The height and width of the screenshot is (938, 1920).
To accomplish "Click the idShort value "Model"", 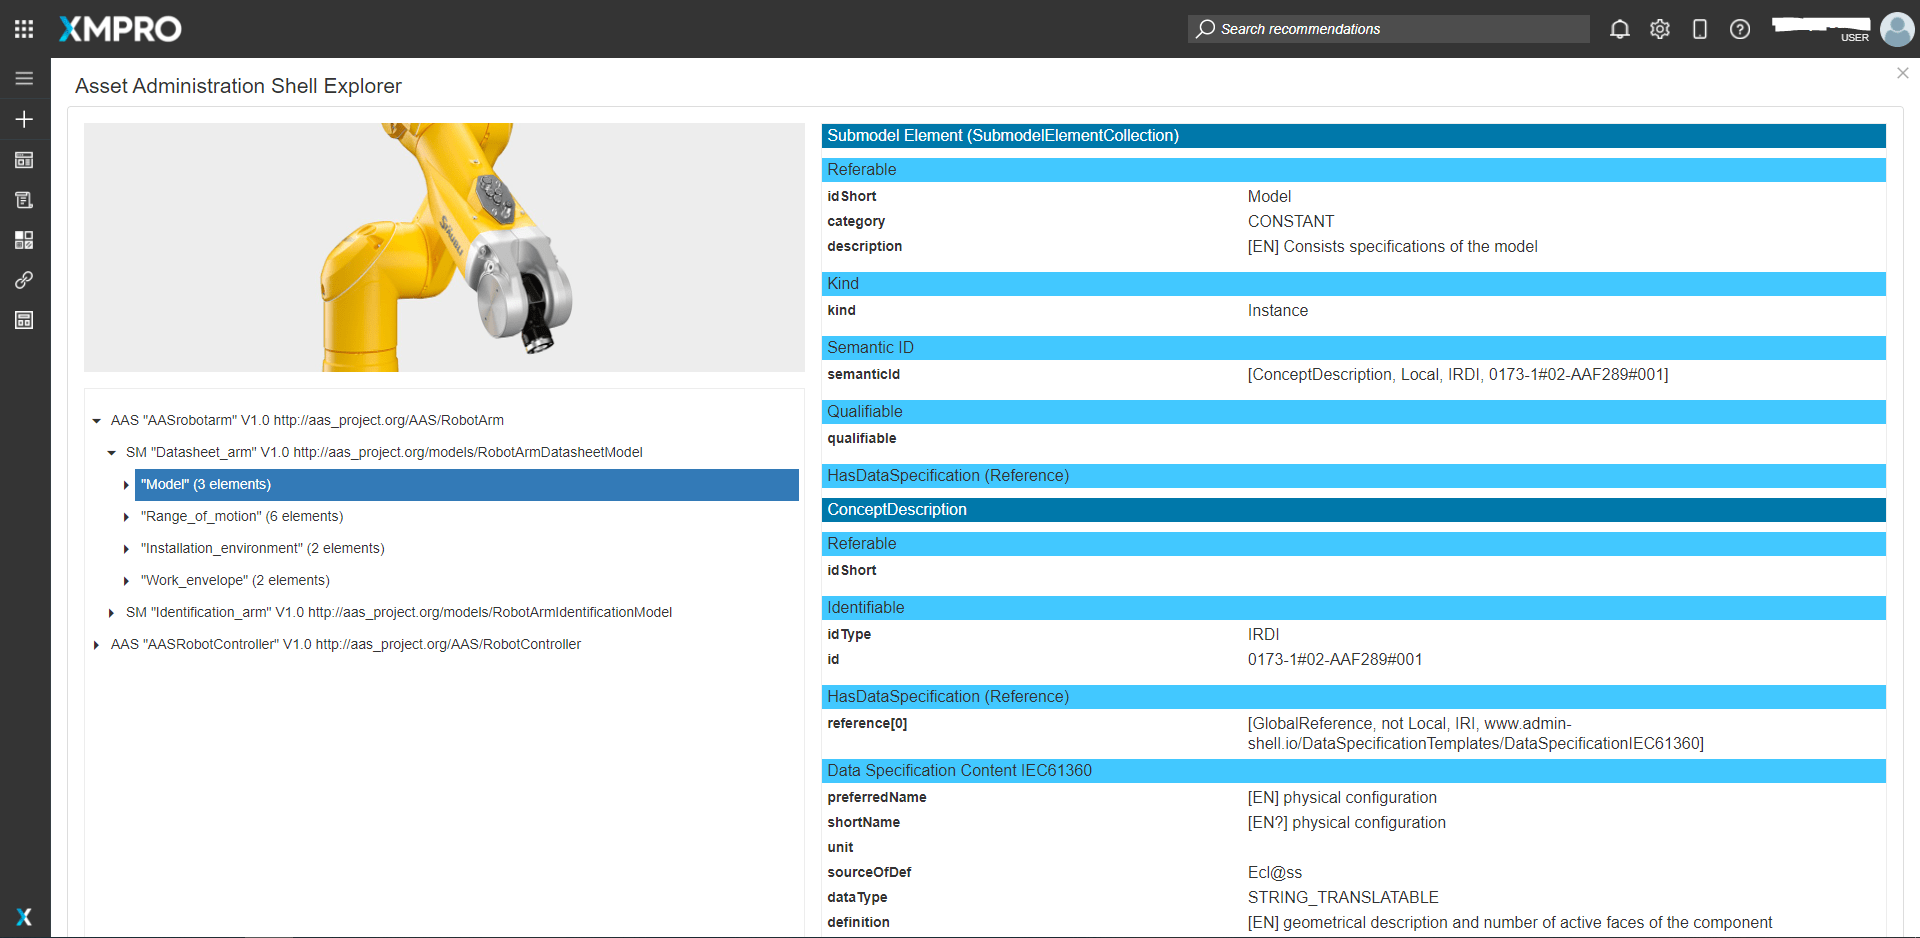I will tap(1269, 197).
